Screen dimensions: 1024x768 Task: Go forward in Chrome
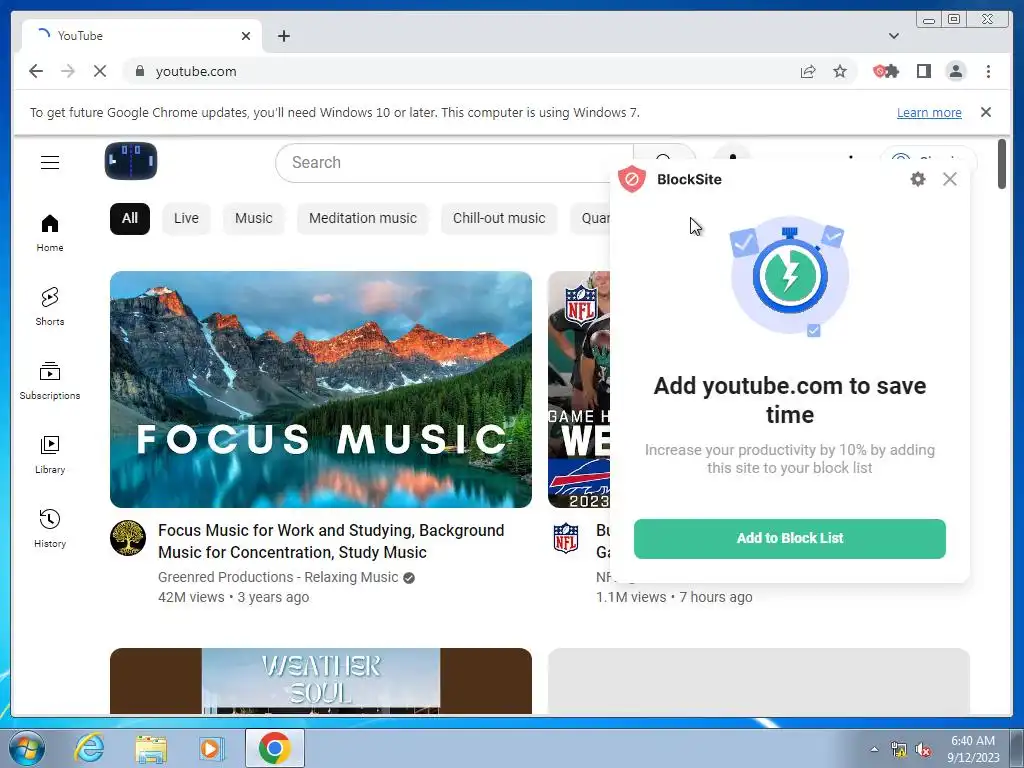68,71
